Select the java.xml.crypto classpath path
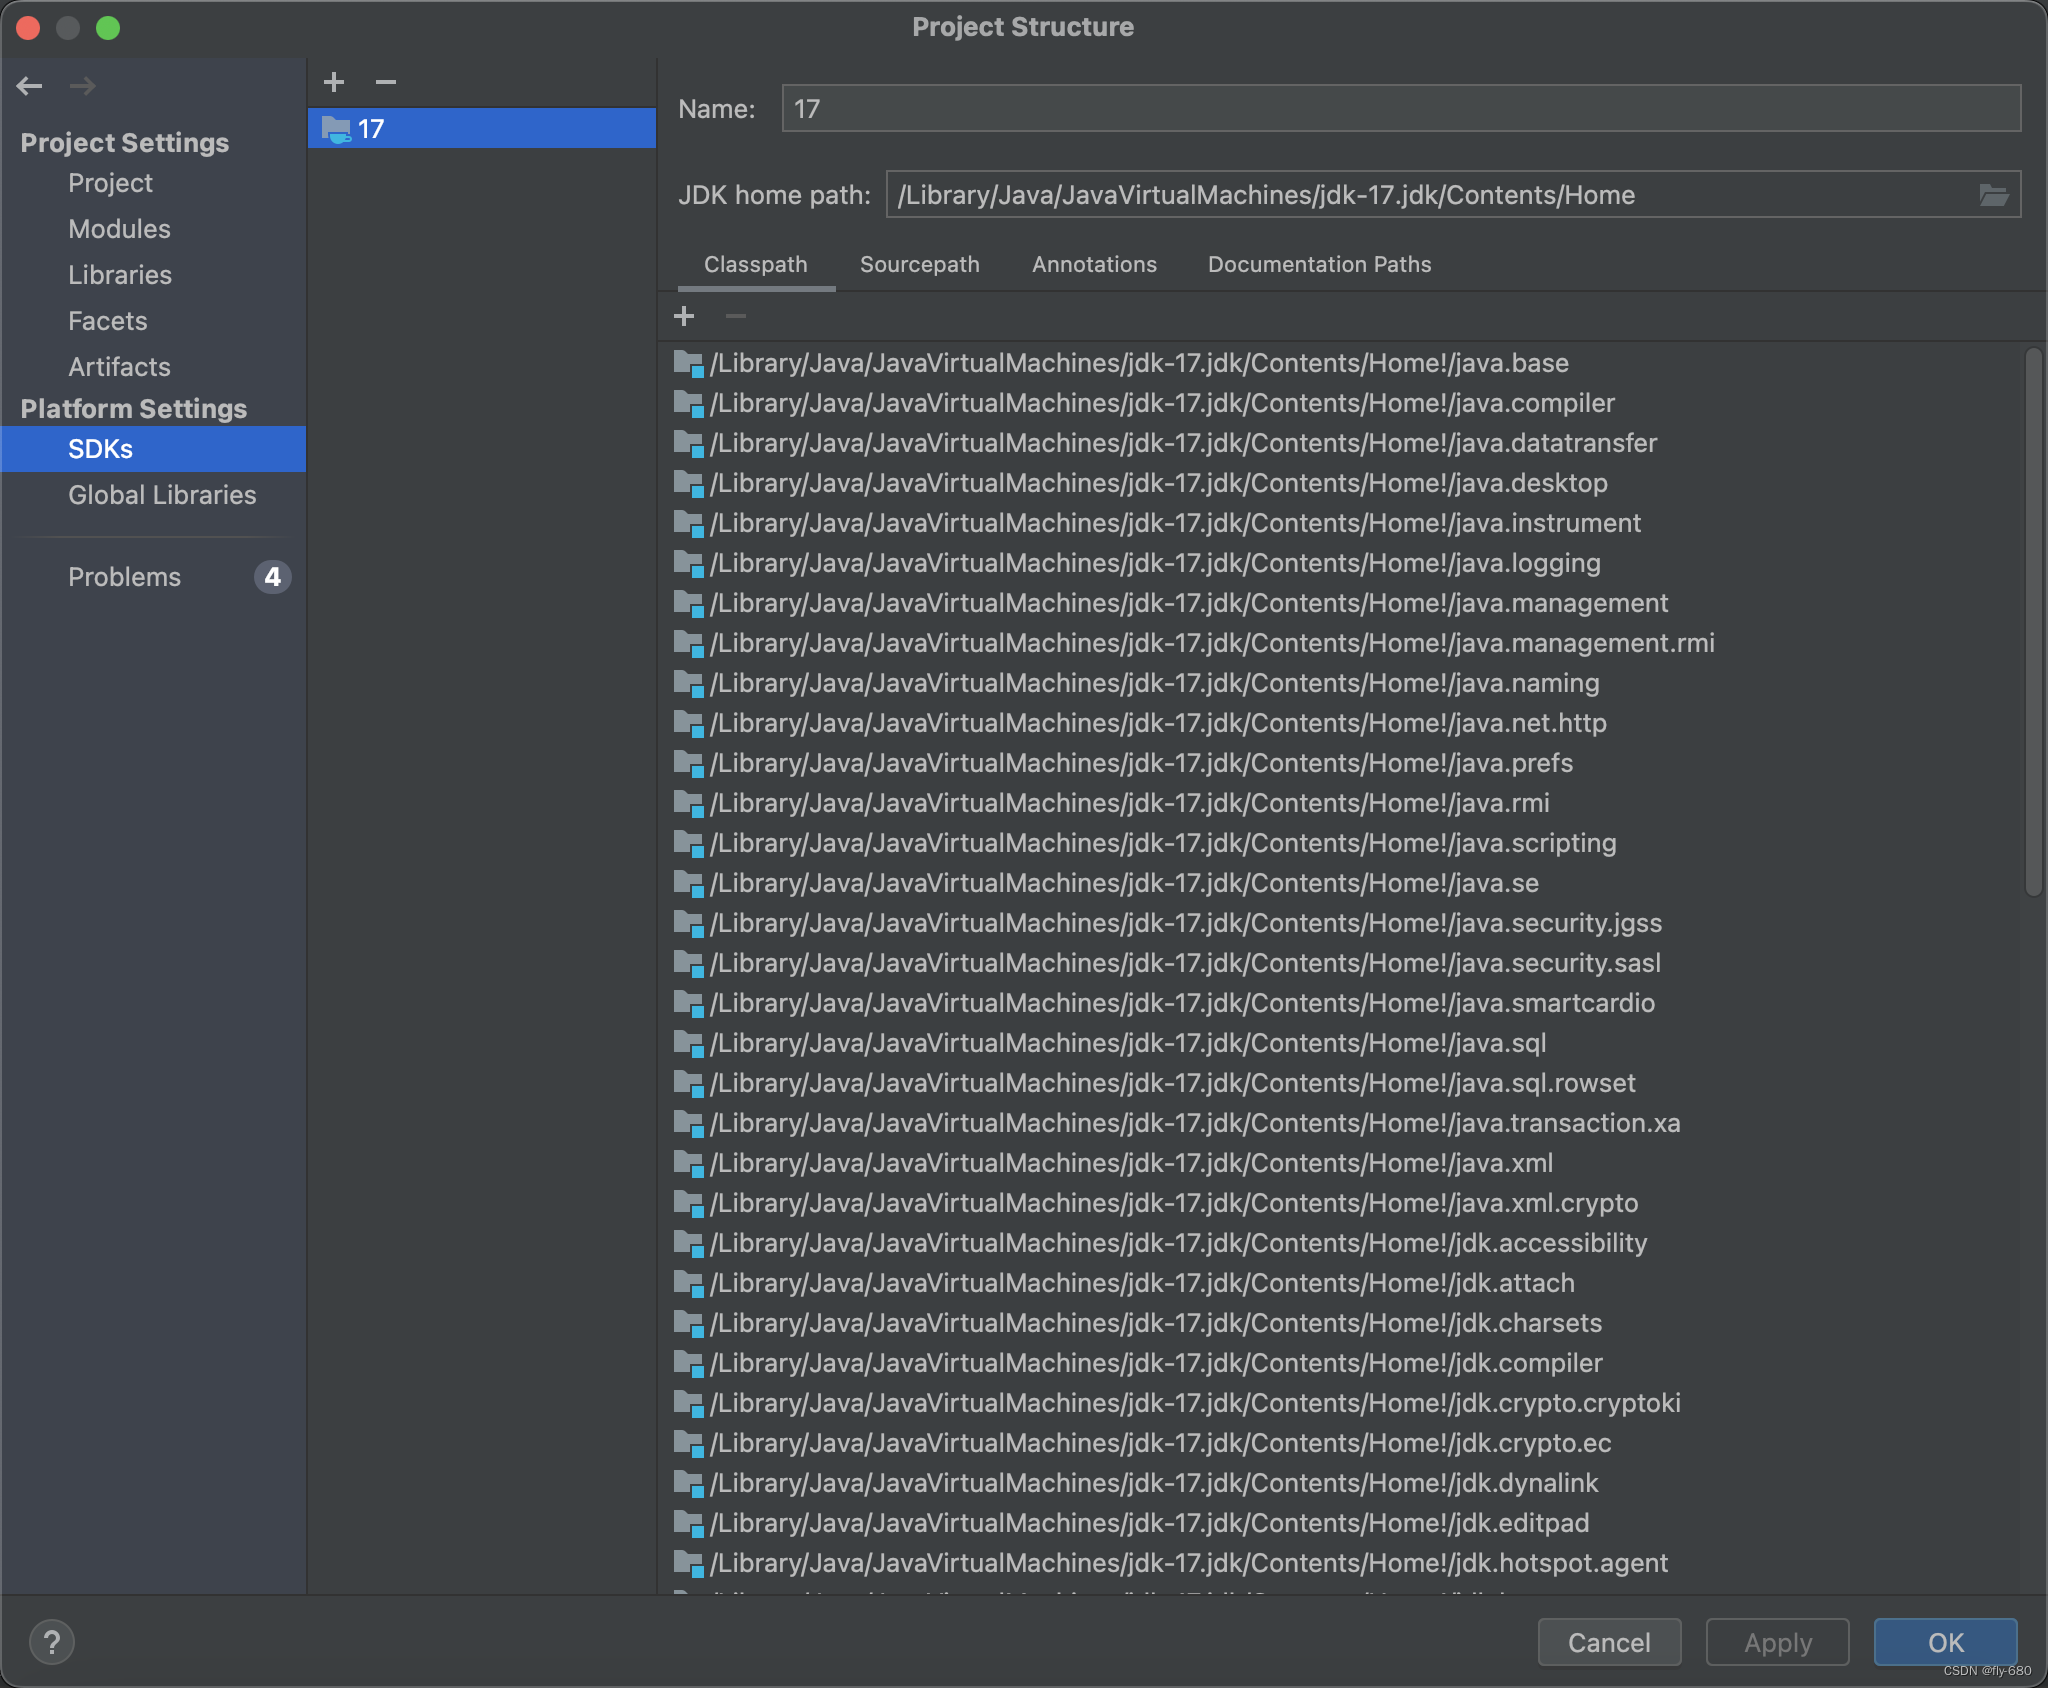This screenshot has height=1688, width=2048. pos(1174,1203)
